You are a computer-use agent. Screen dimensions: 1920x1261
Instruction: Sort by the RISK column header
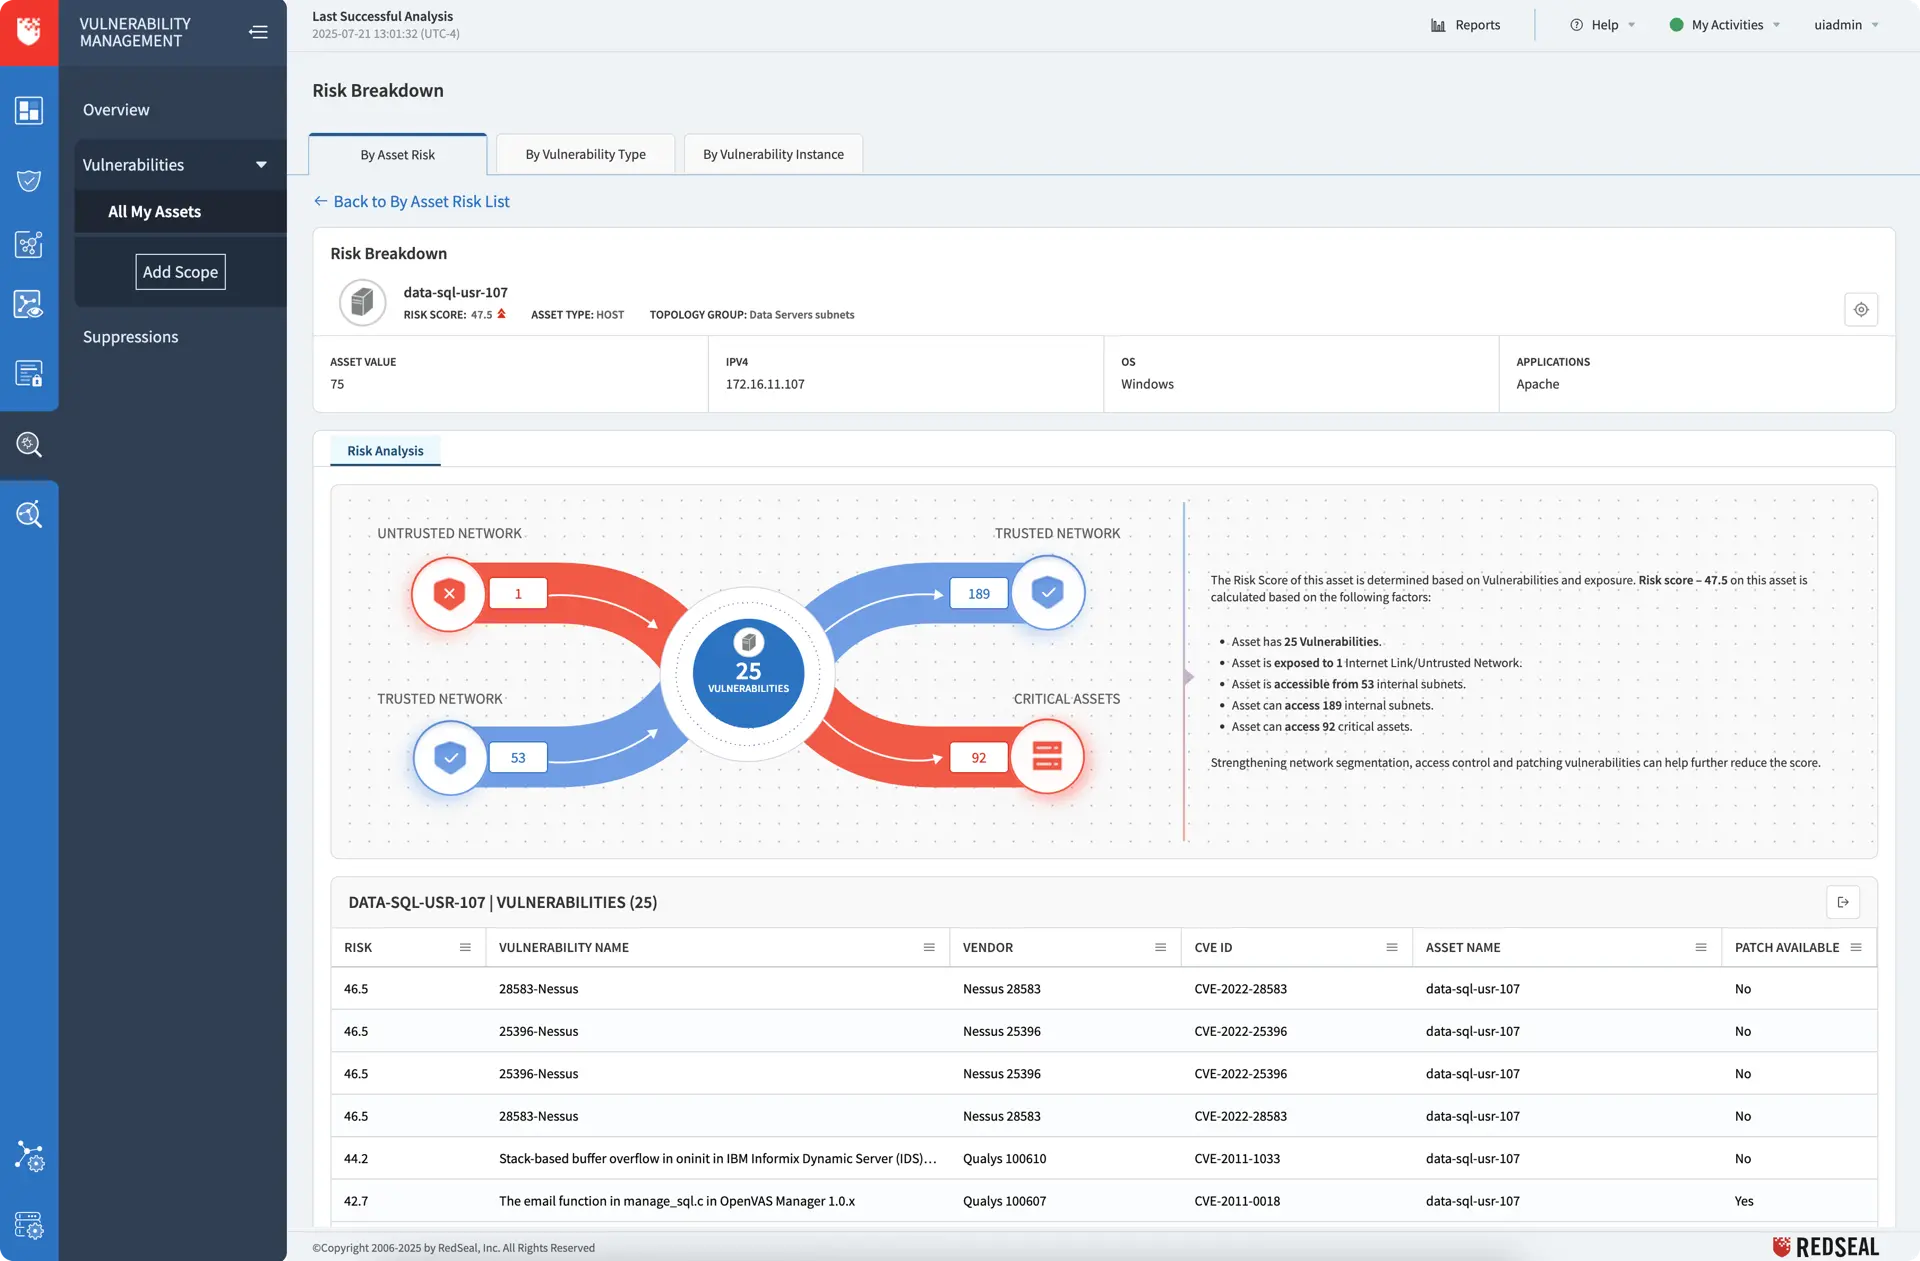pos(358,947)
